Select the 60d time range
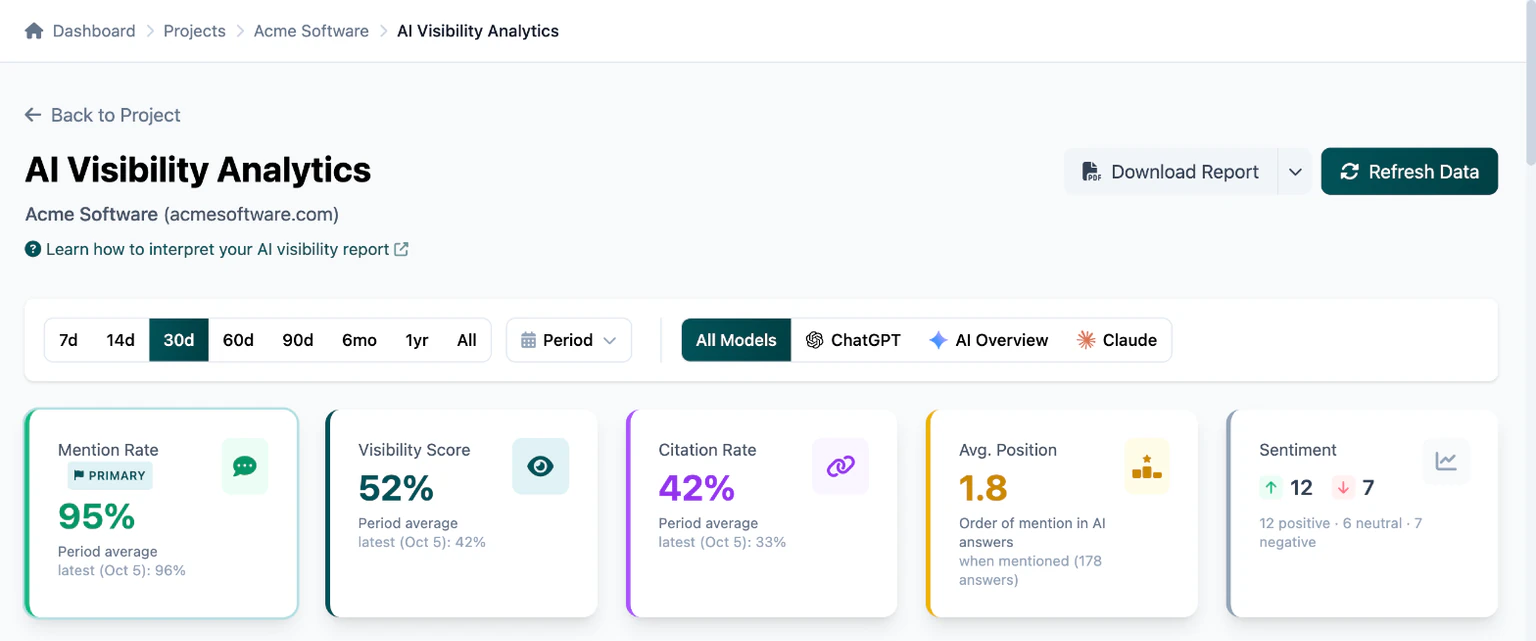1536x641 pixels. tap(238, 340)
